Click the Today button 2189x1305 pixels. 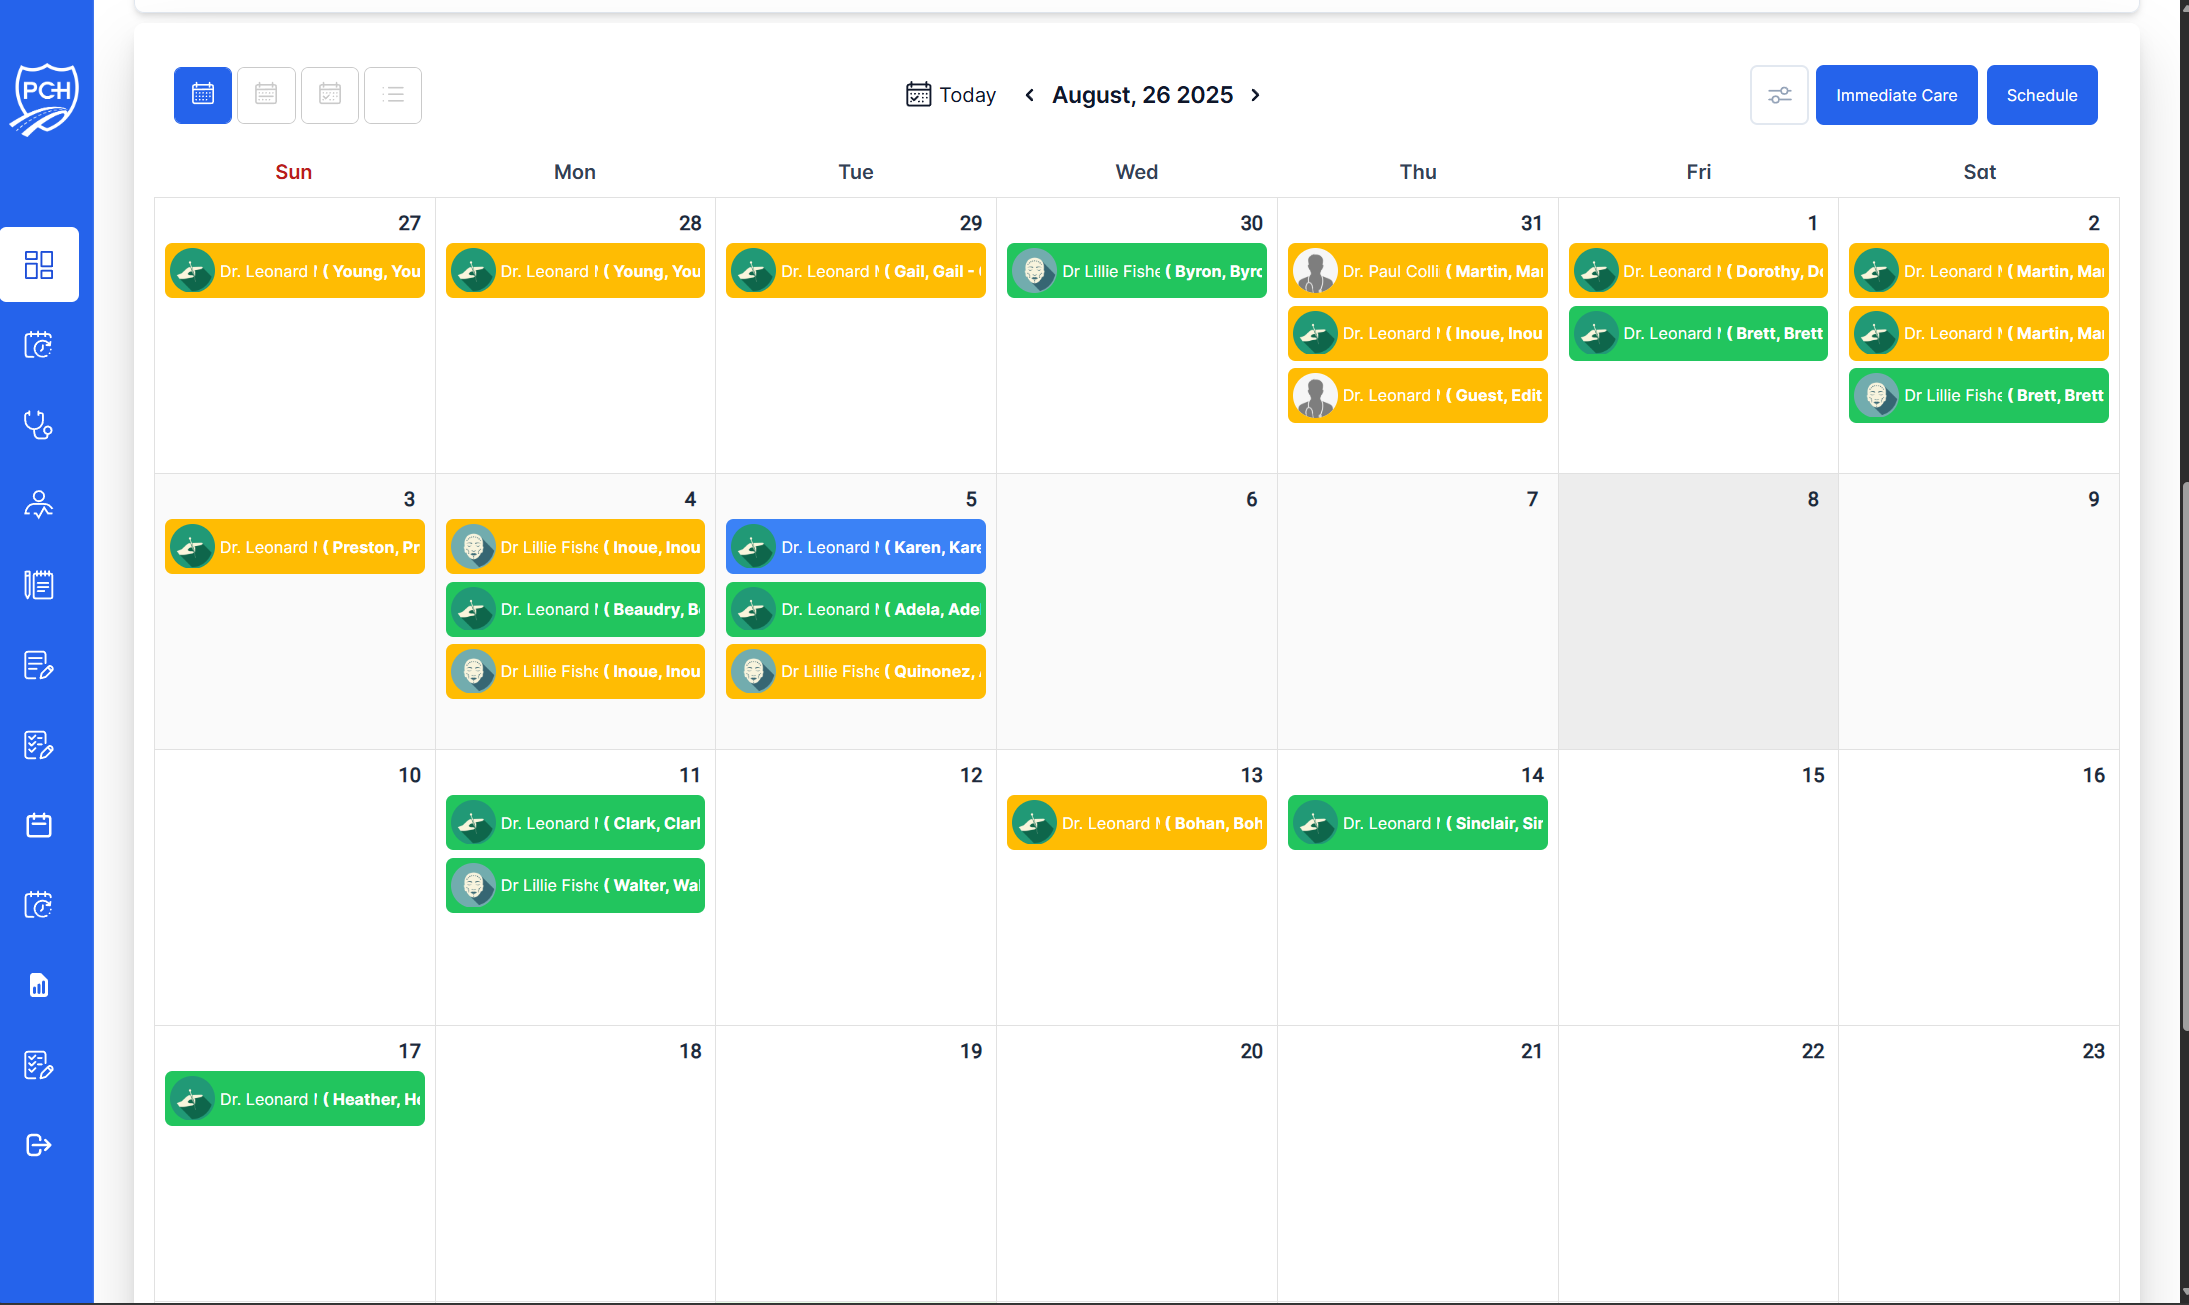[x=951, y=94]
